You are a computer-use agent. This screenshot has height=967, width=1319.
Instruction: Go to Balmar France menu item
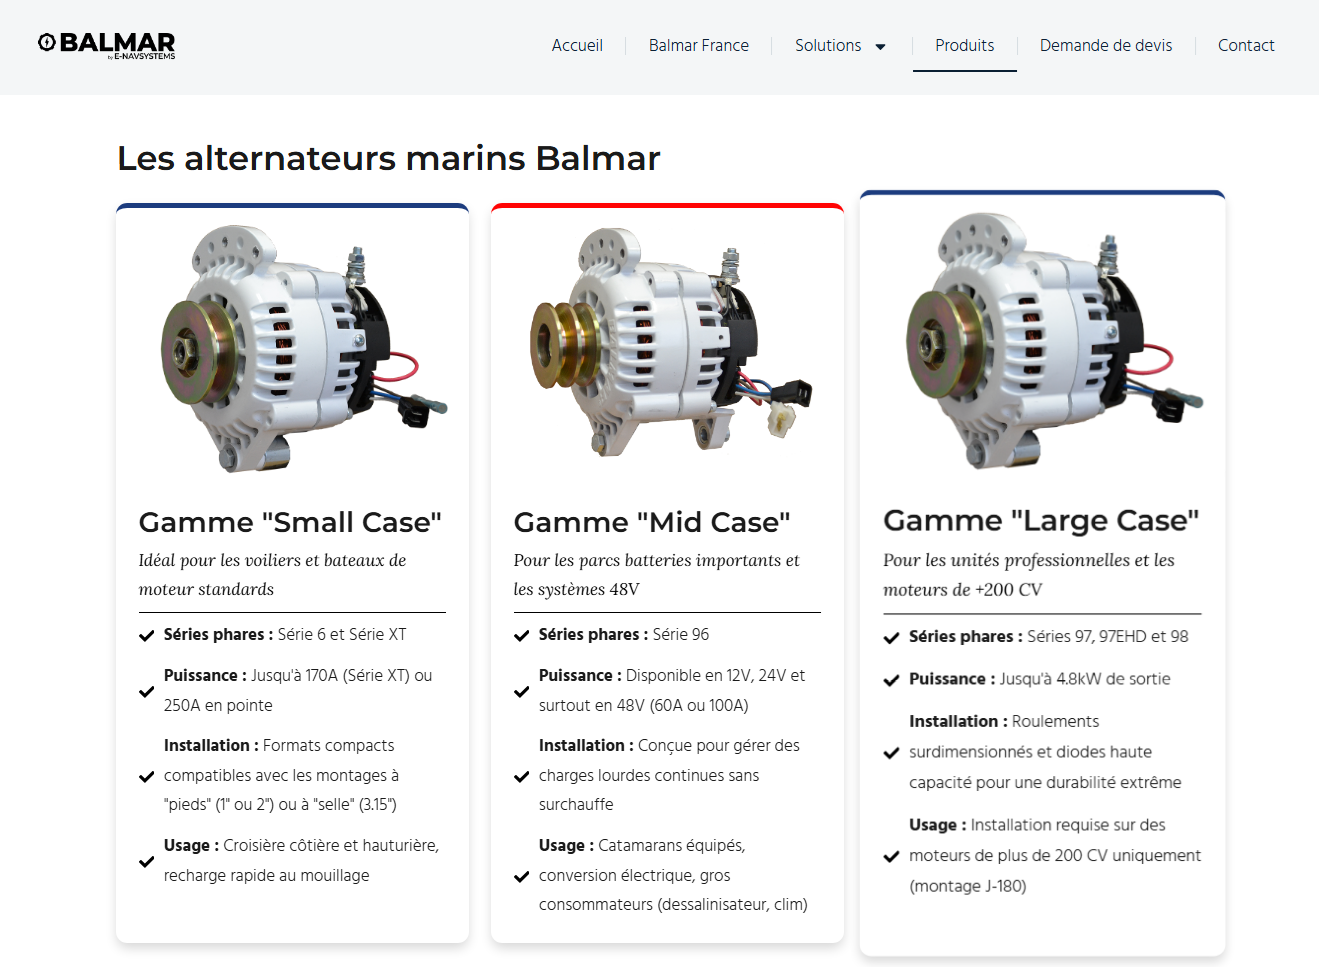[698, 46]
